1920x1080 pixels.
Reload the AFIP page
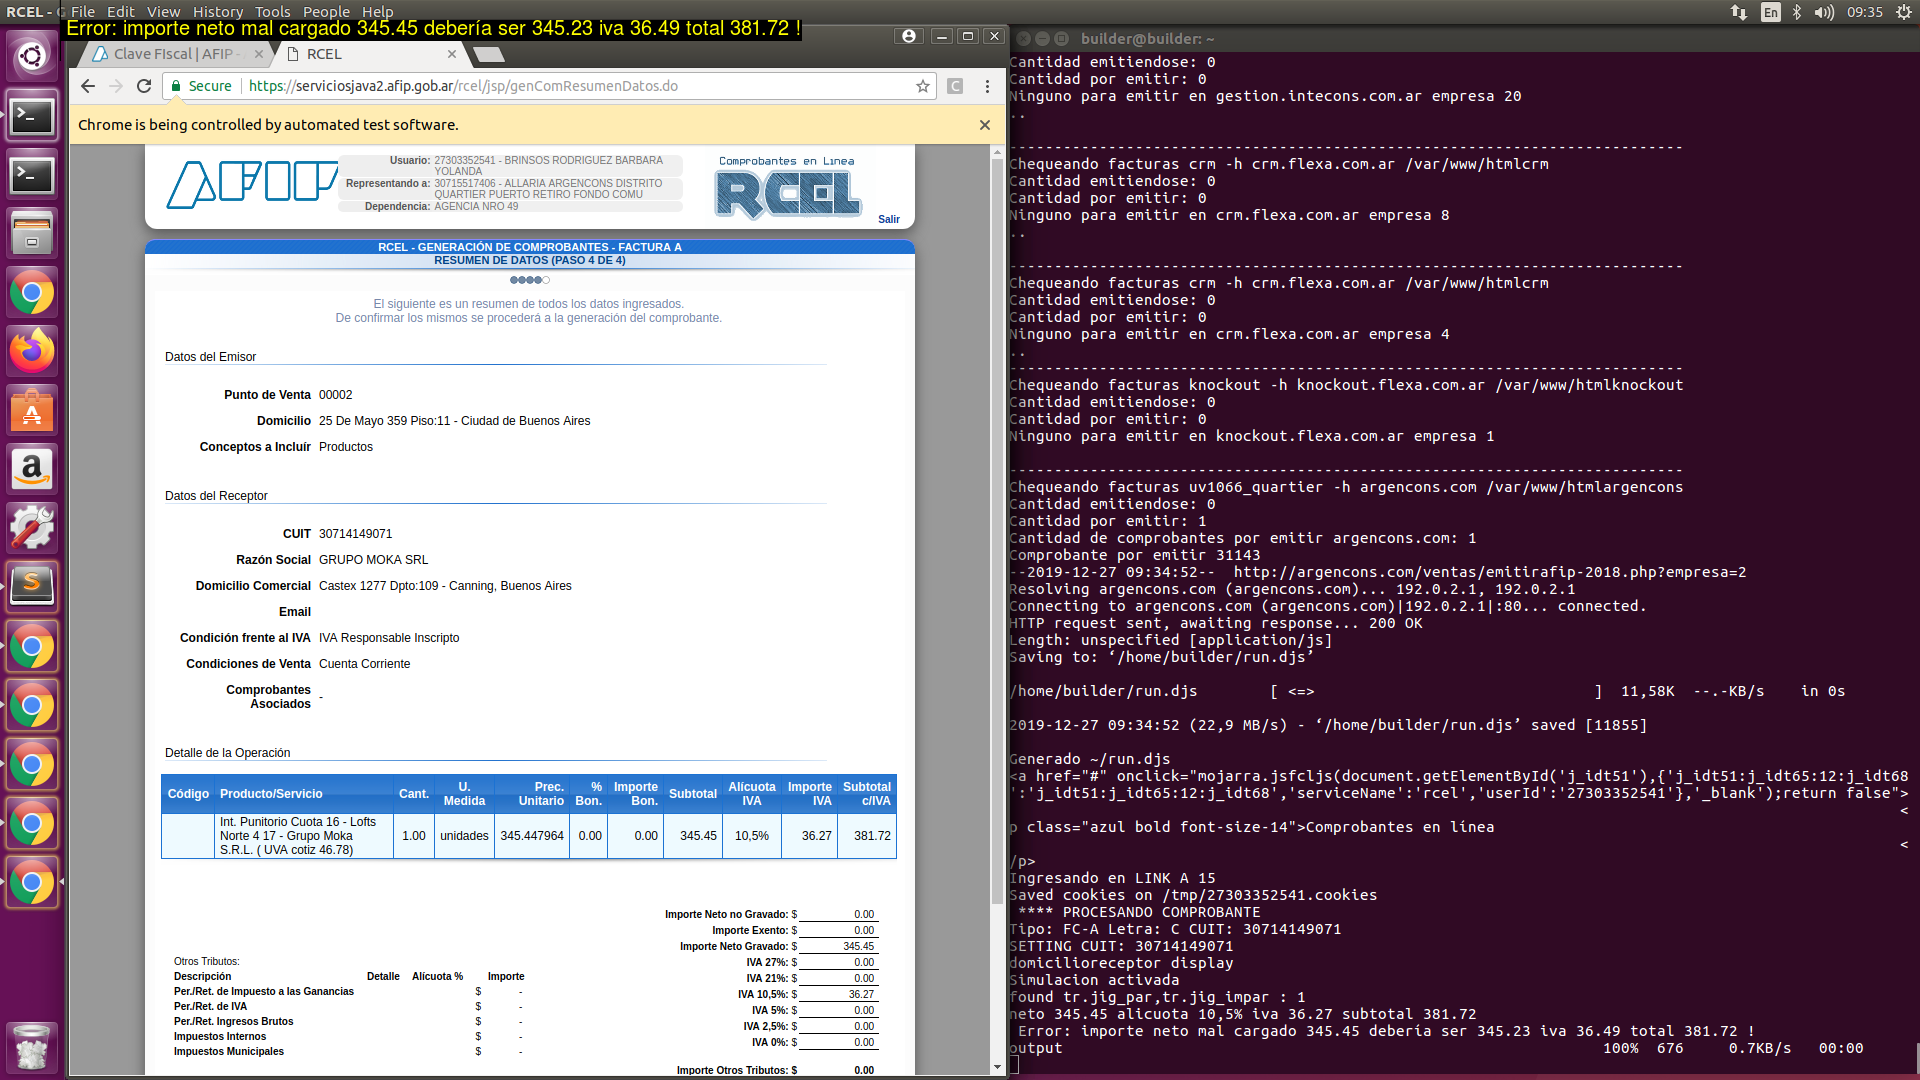[144, 86]
